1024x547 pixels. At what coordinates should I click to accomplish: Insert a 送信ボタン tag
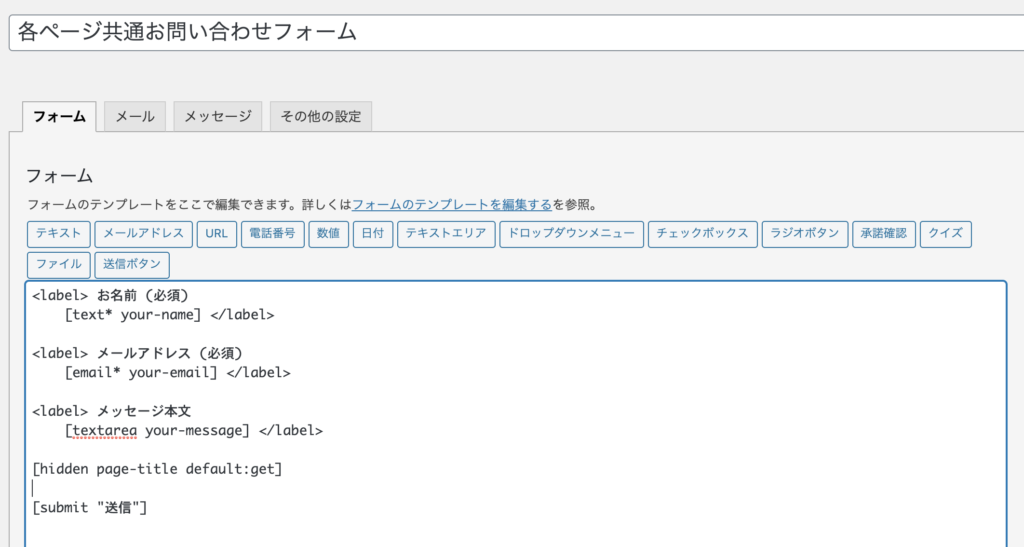pos(132,265)
